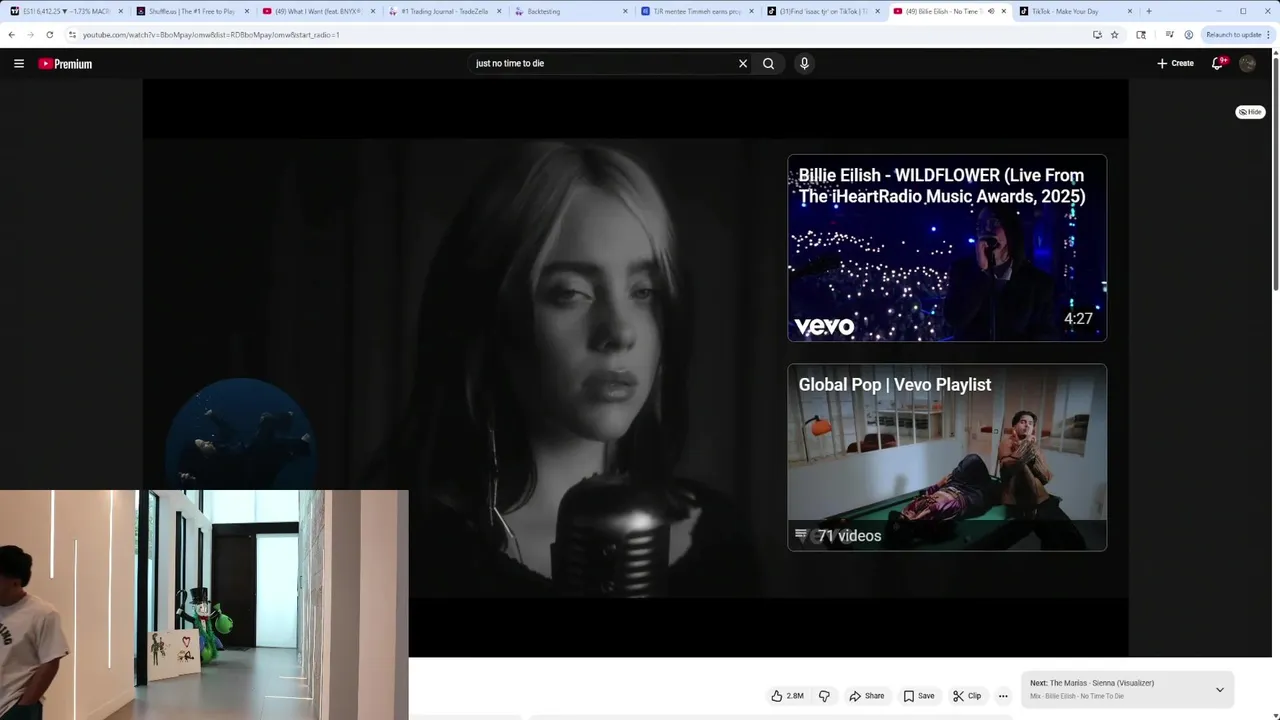The image size is (1280, 720).
Task: Open more actions three-dot menu
Action: 1003,696
